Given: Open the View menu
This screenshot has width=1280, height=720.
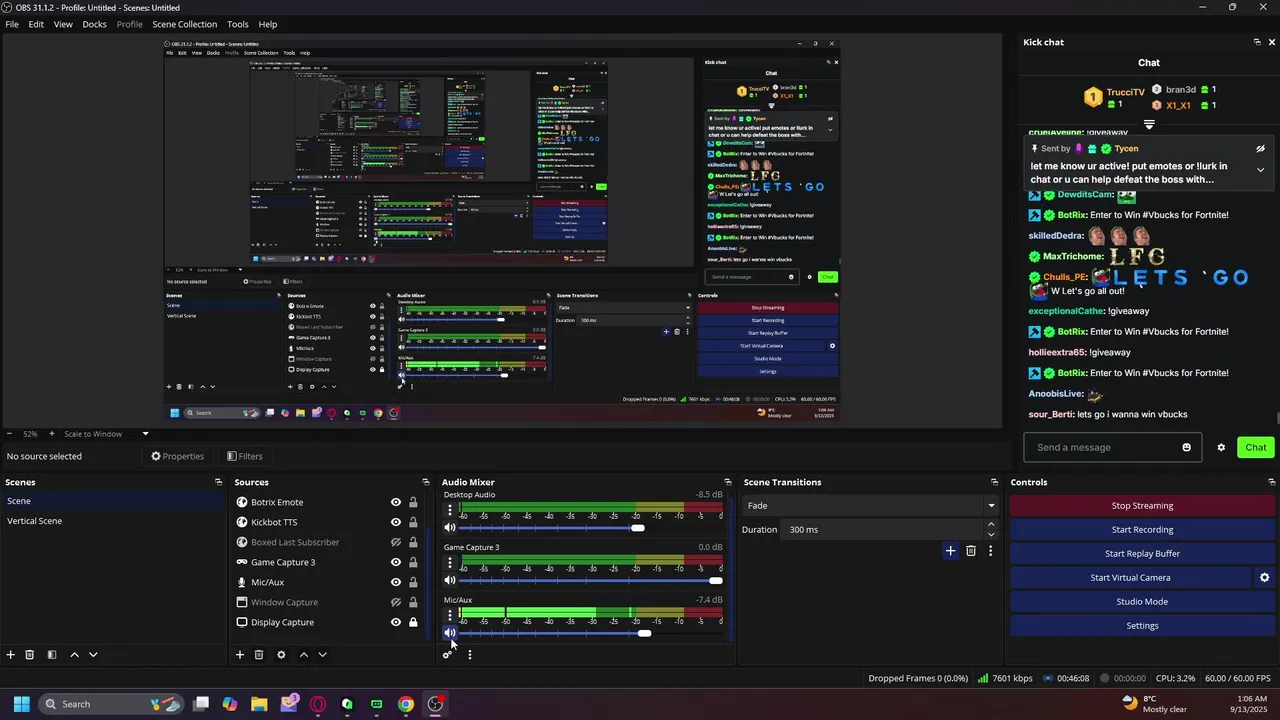Looking at the screenshot, I should [63, 24].
